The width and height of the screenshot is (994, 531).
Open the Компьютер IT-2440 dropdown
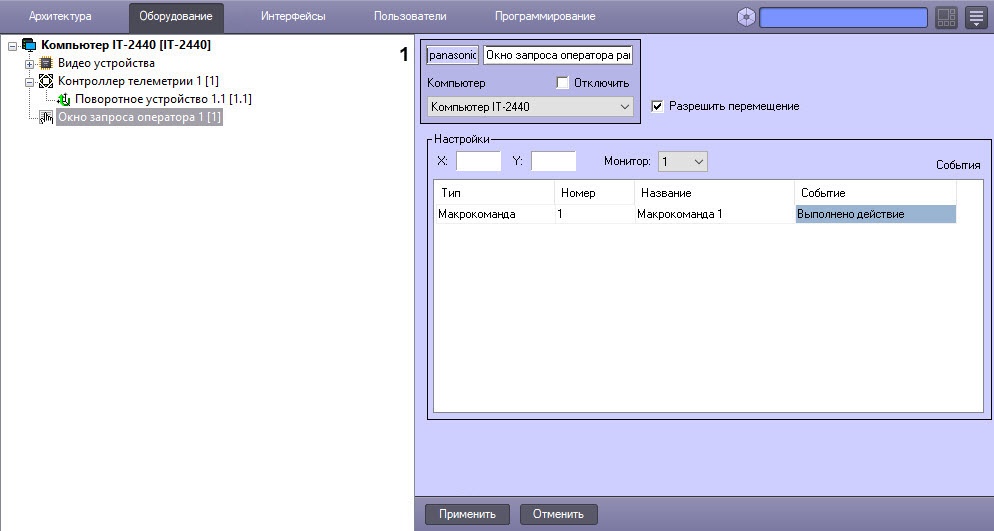click(x=530, y=106)
